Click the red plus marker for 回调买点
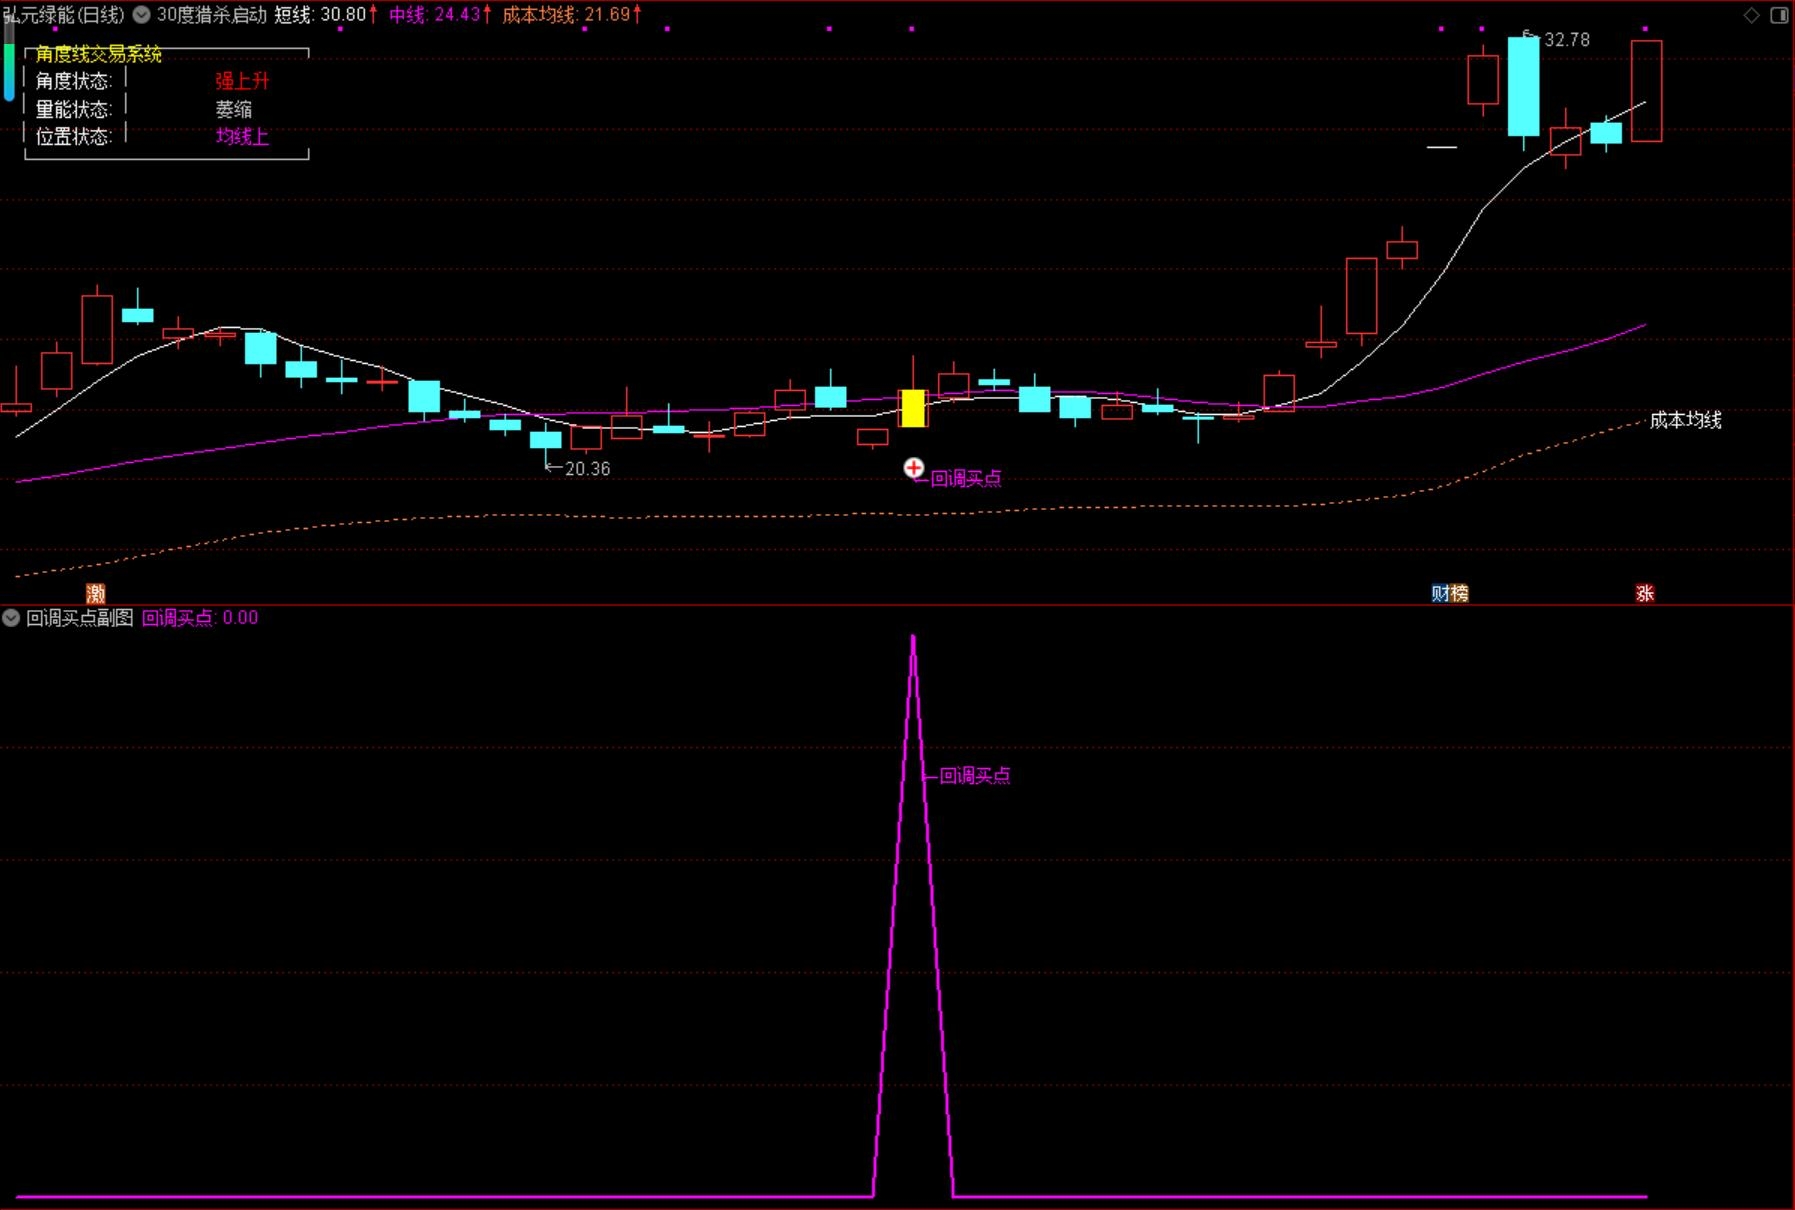 click(913, 467)
